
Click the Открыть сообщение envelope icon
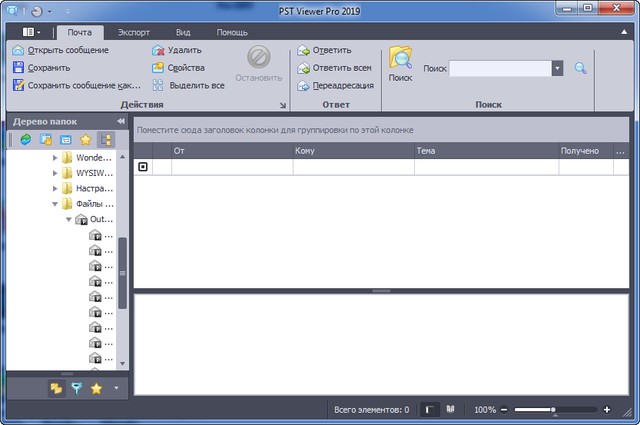coord(18,50)
